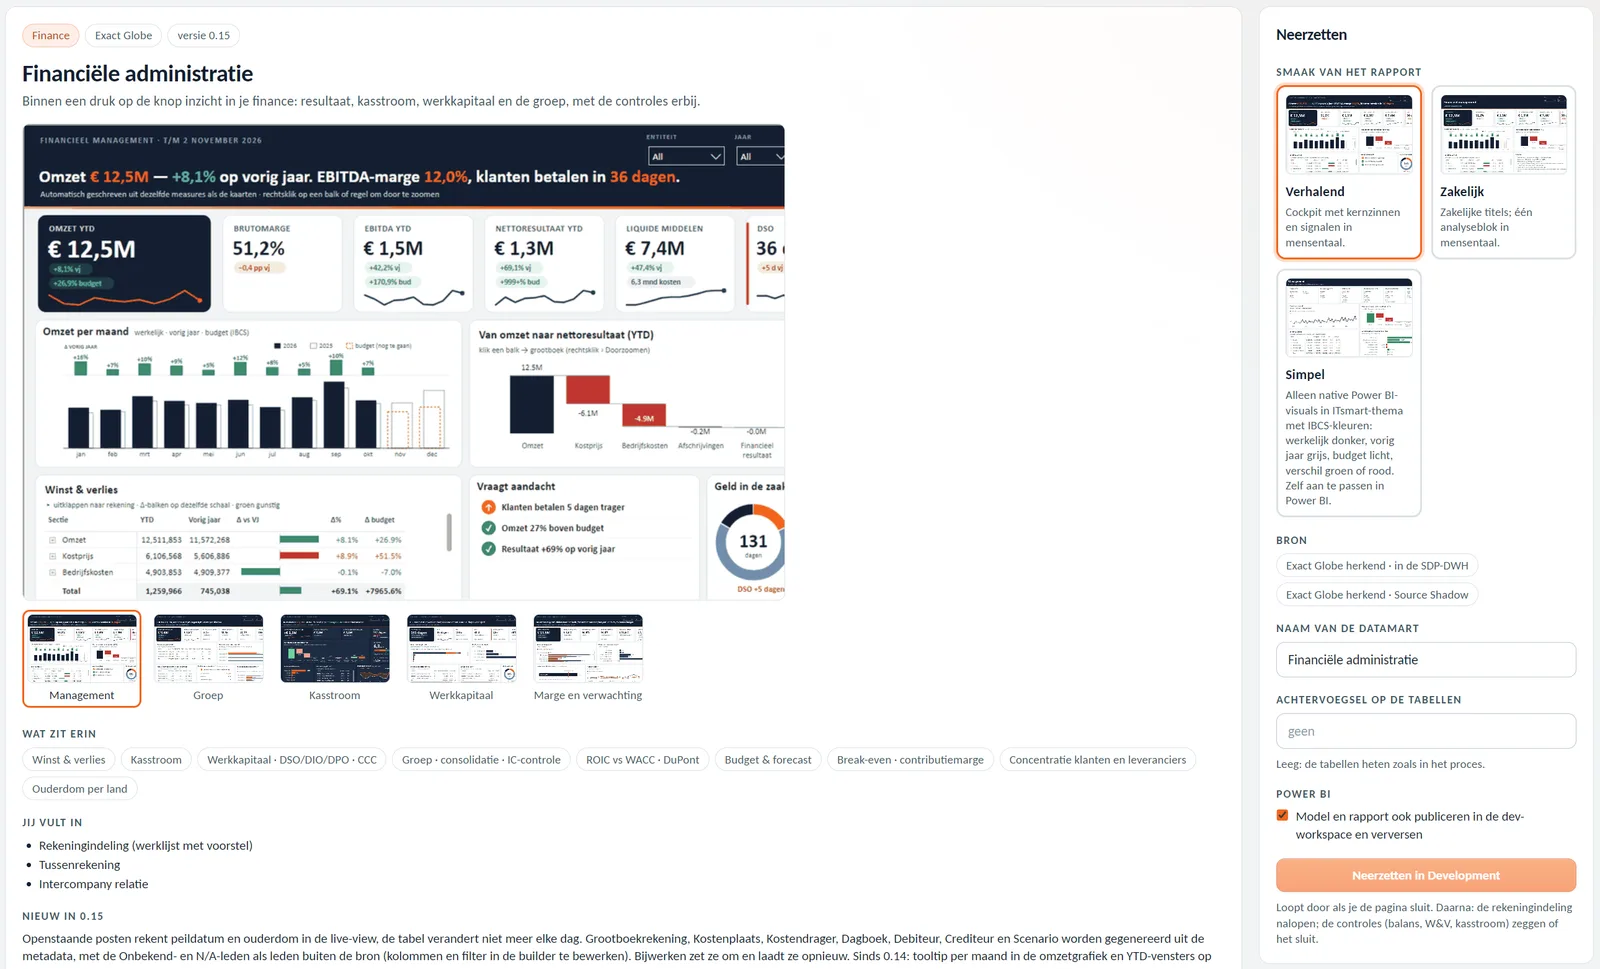
Task: Click the 'ROIC vs WACC · DuPont' chip
Action: coord(643,760)
